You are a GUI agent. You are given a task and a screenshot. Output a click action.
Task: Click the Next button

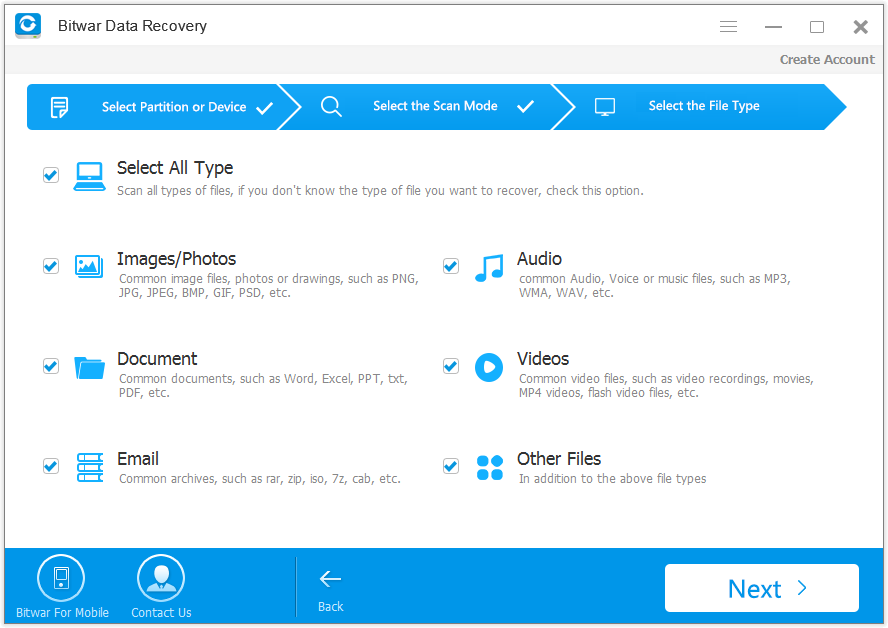tap(762, 588)
